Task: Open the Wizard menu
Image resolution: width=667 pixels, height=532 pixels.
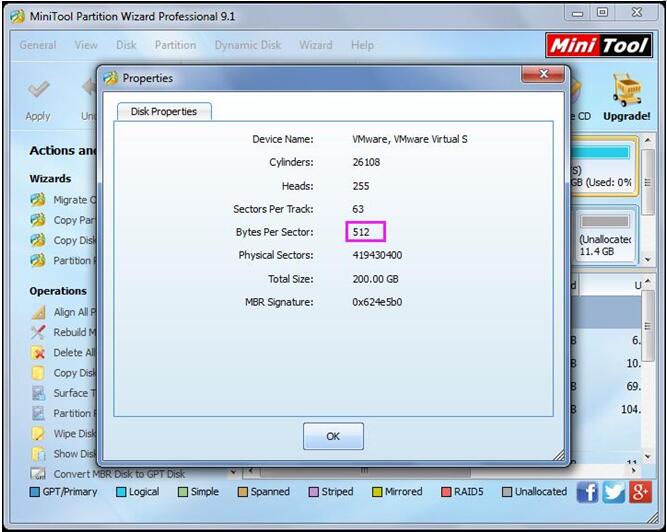Action: coord(316,45)
